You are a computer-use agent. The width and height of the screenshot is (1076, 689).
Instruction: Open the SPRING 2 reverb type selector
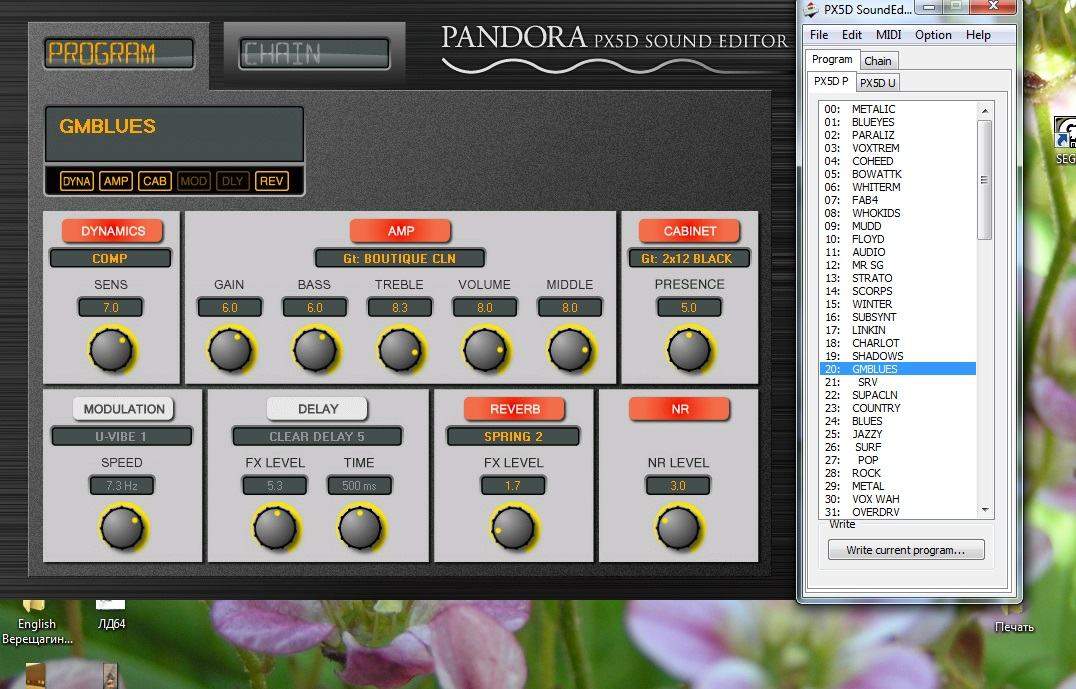click(513, 436)
